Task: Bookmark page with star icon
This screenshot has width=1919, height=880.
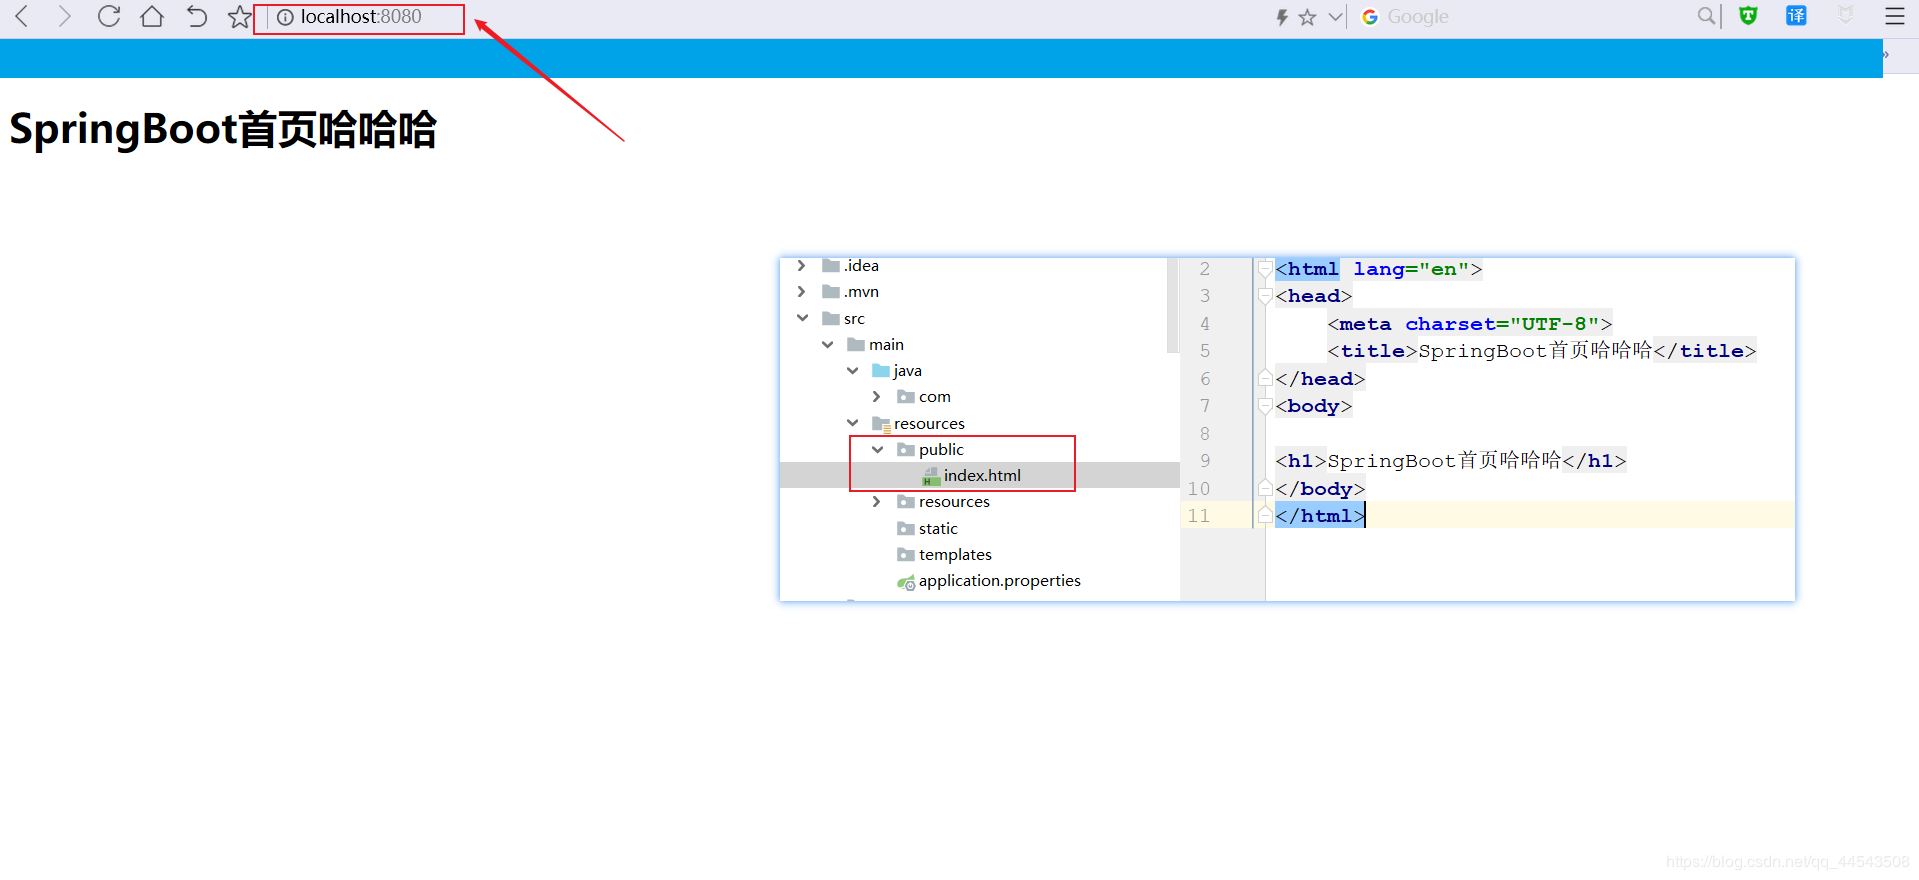Action: [x=239, y=17]
